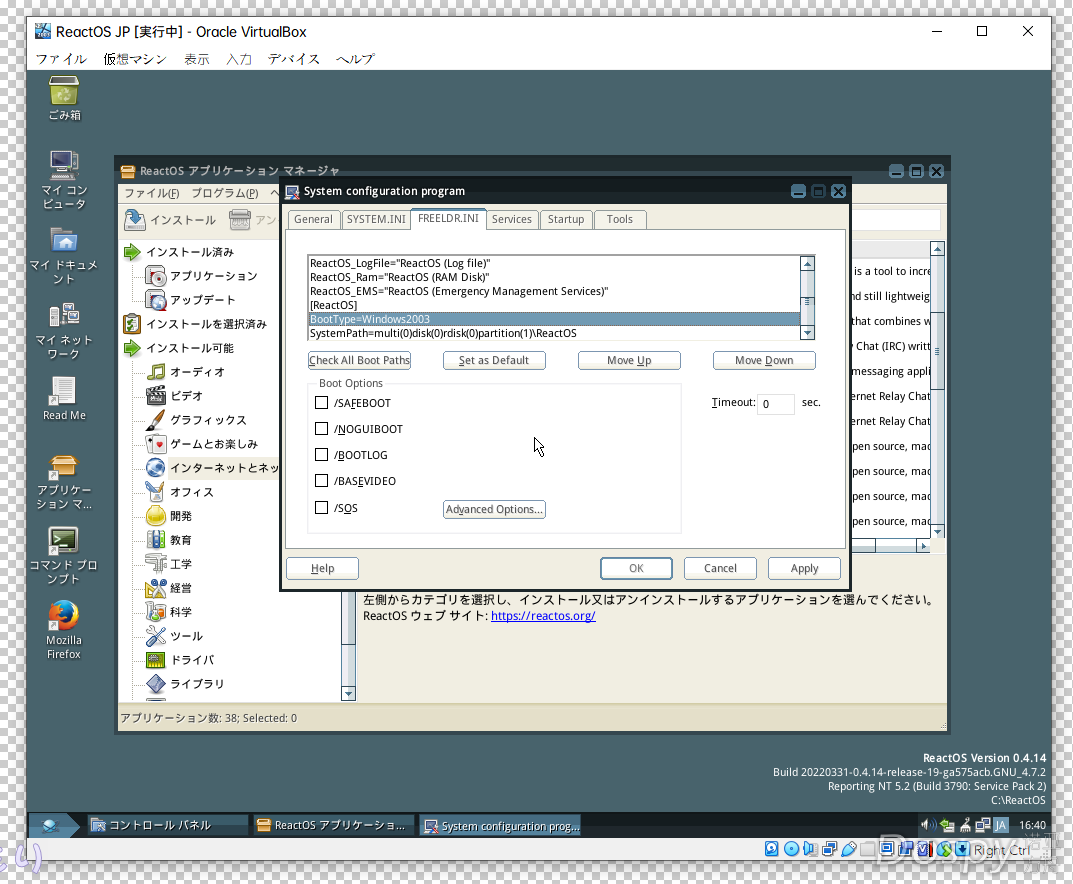Open the Recycle Bin desktop icon

click(x=64, y=93)
